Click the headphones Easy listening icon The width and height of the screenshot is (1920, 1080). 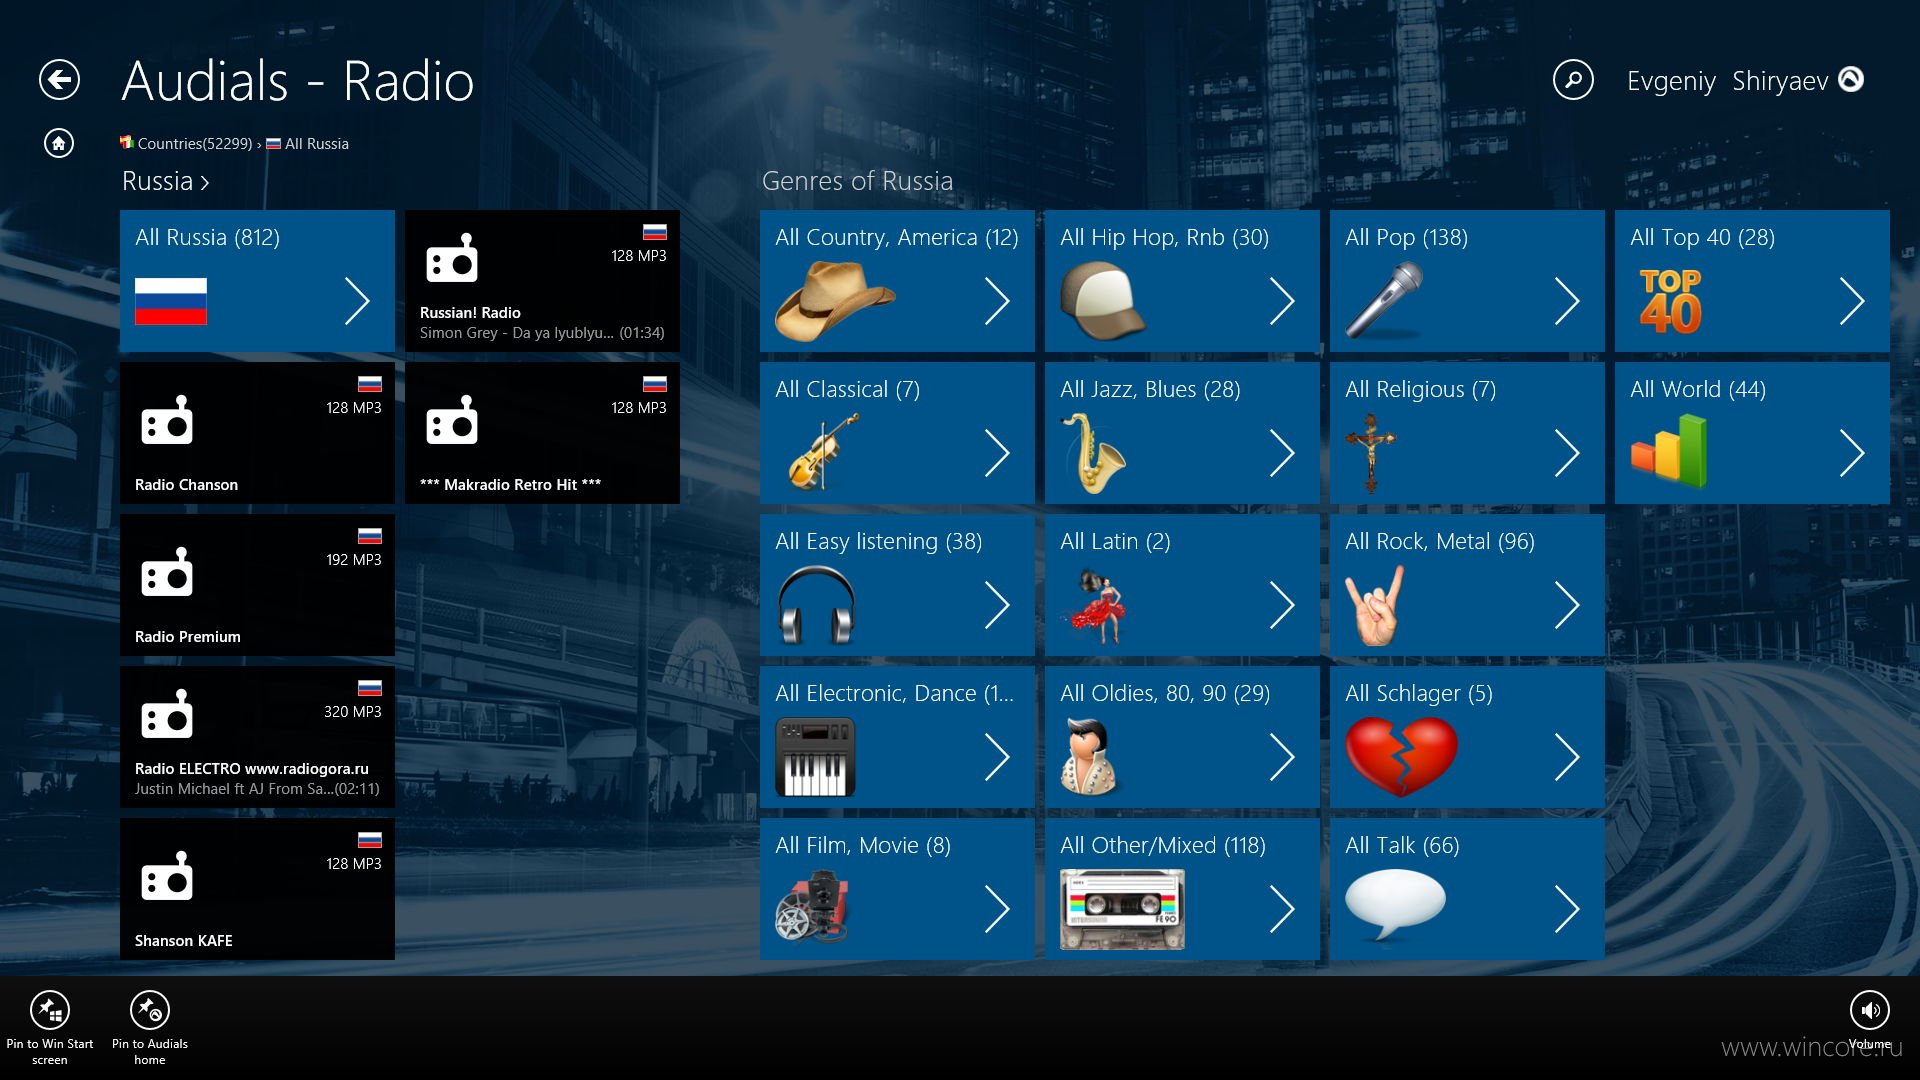click(816, 605)
